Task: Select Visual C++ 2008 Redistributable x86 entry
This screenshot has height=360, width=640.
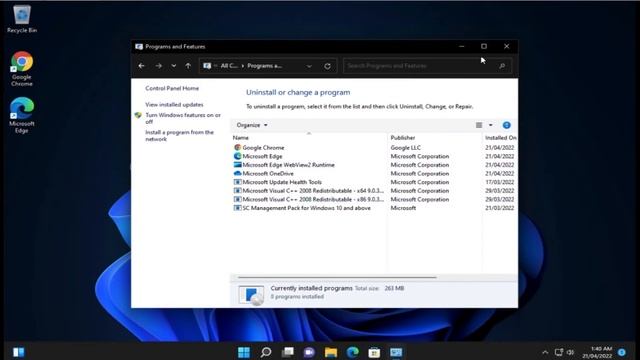Action: click(313, 199)
